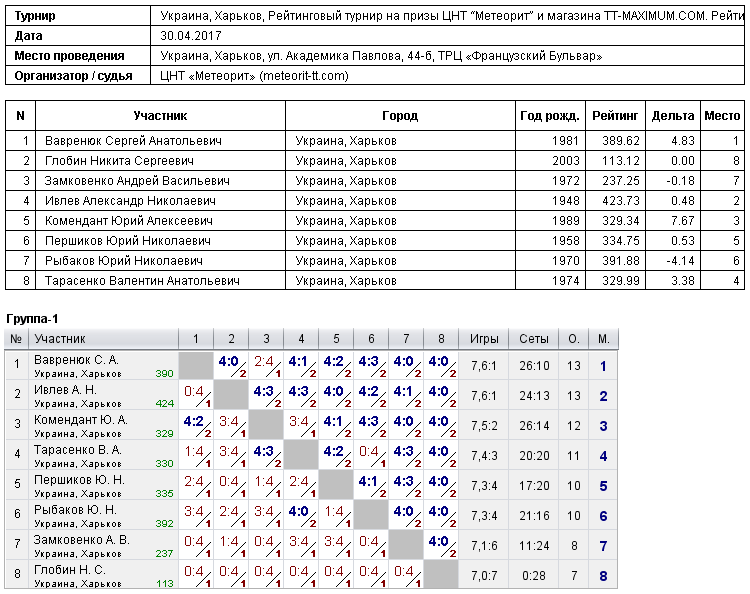Click the Год рожд. column header

[x=550, y=116]
